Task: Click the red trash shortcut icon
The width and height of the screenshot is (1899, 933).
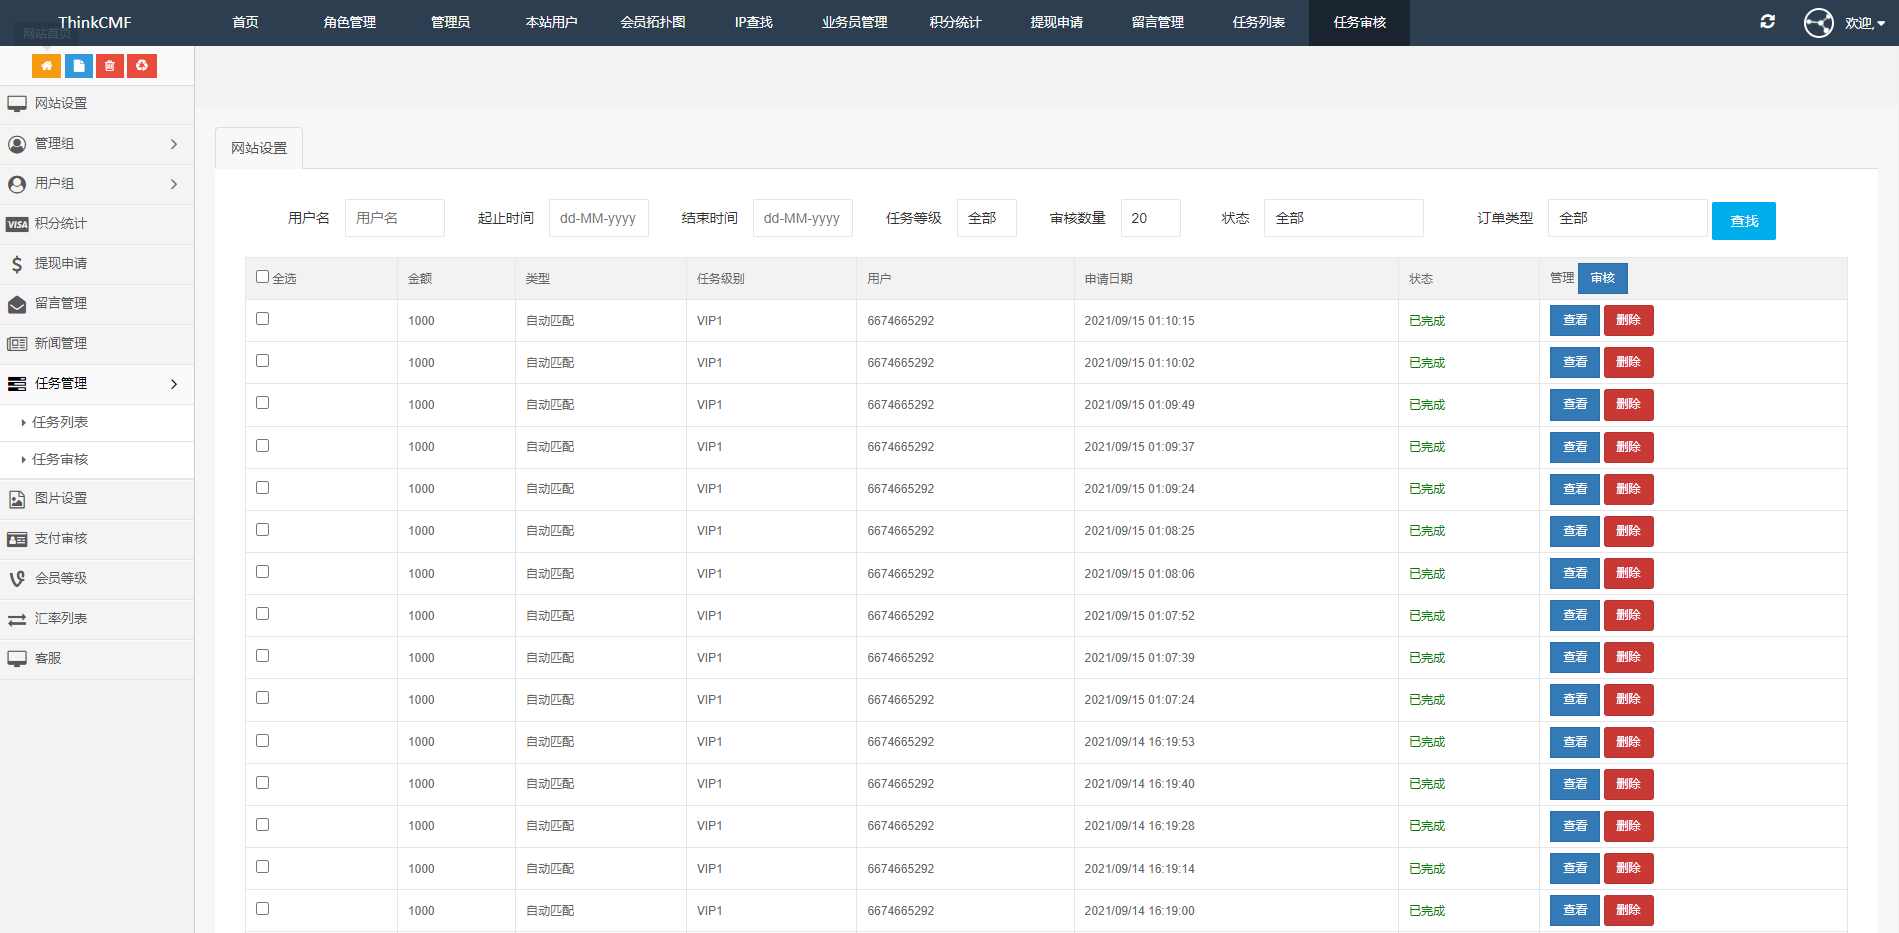Action: click(110, 66)
